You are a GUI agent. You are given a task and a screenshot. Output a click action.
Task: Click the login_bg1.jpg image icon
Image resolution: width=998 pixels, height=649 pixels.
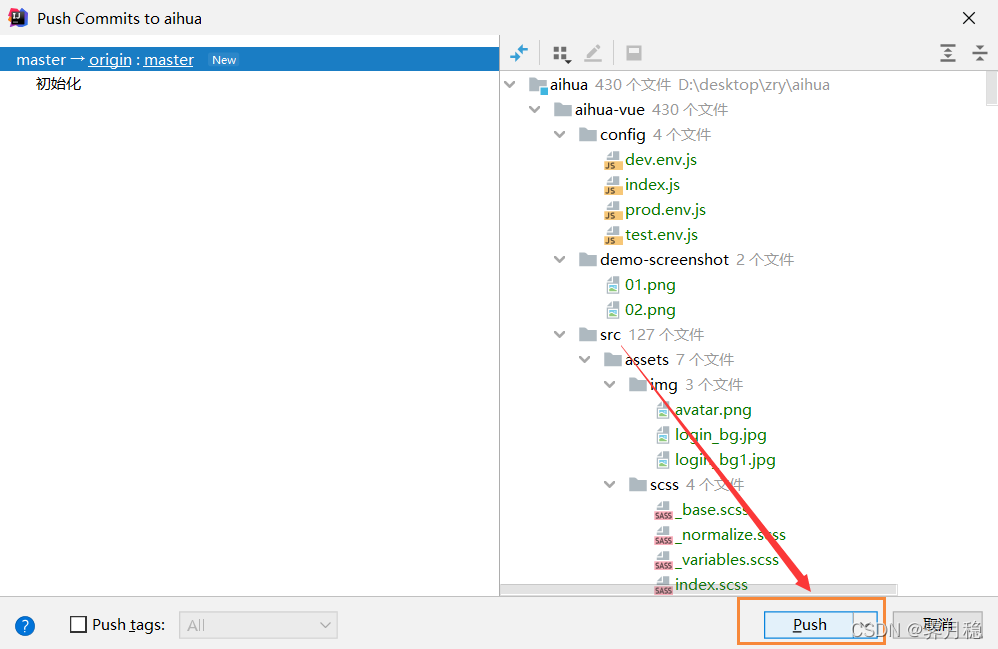(x=663, y=460)
